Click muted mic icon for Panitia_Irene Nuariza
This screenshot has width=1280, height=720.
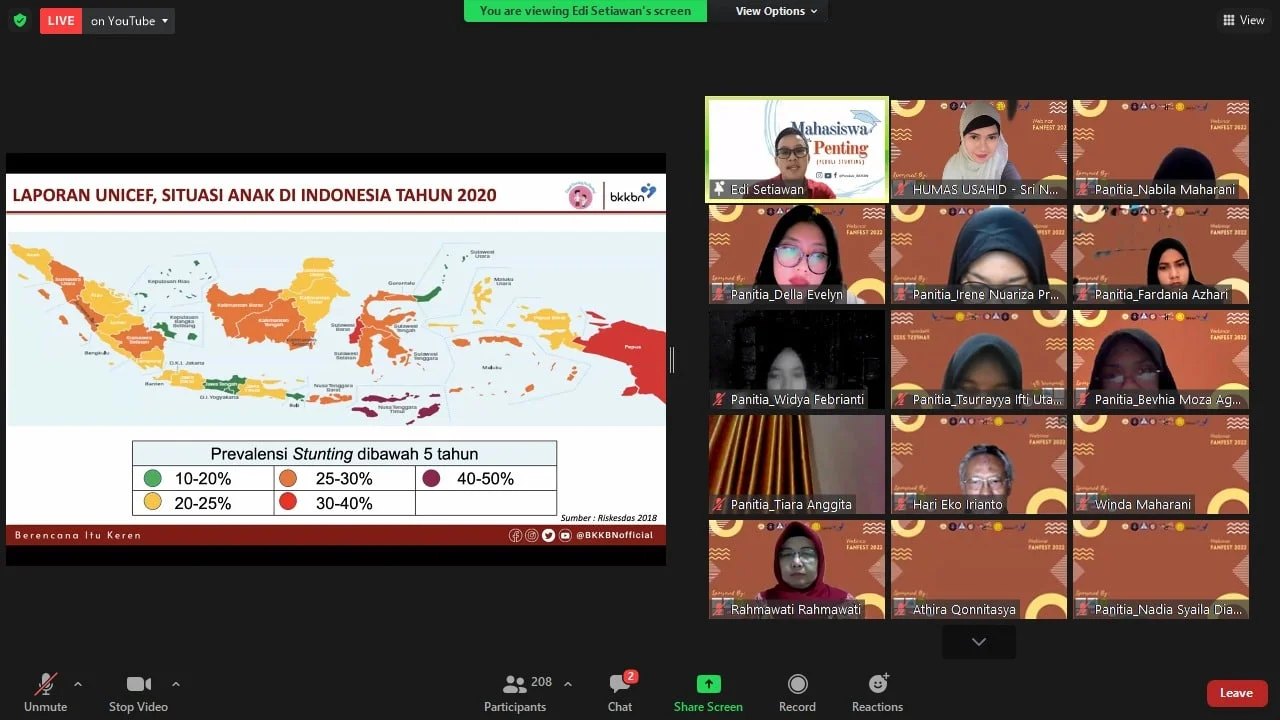(x=901, y=294)
